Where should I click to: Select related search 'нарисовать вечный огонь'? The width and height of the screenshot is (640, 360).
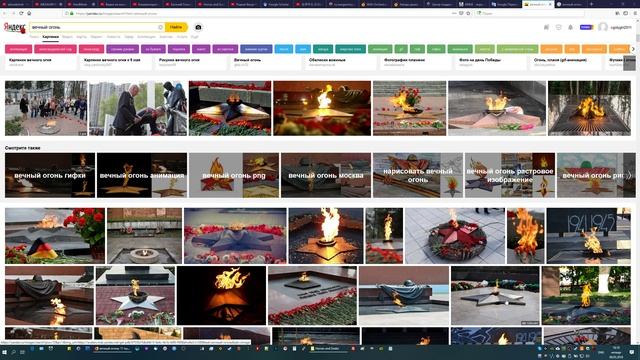(x=418, y=176)
